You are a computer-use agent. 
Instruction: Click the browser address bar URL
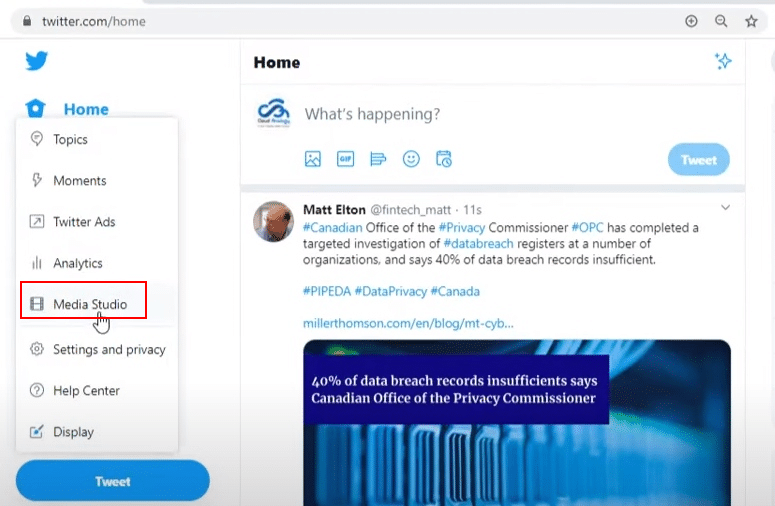[94, 21]
